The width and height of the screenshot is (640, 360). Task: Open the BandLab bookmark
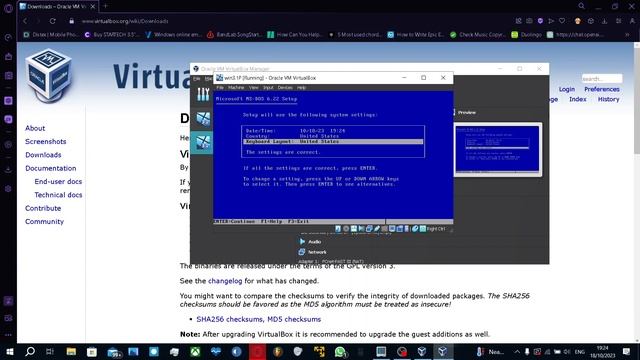click(x=235, y=35)
